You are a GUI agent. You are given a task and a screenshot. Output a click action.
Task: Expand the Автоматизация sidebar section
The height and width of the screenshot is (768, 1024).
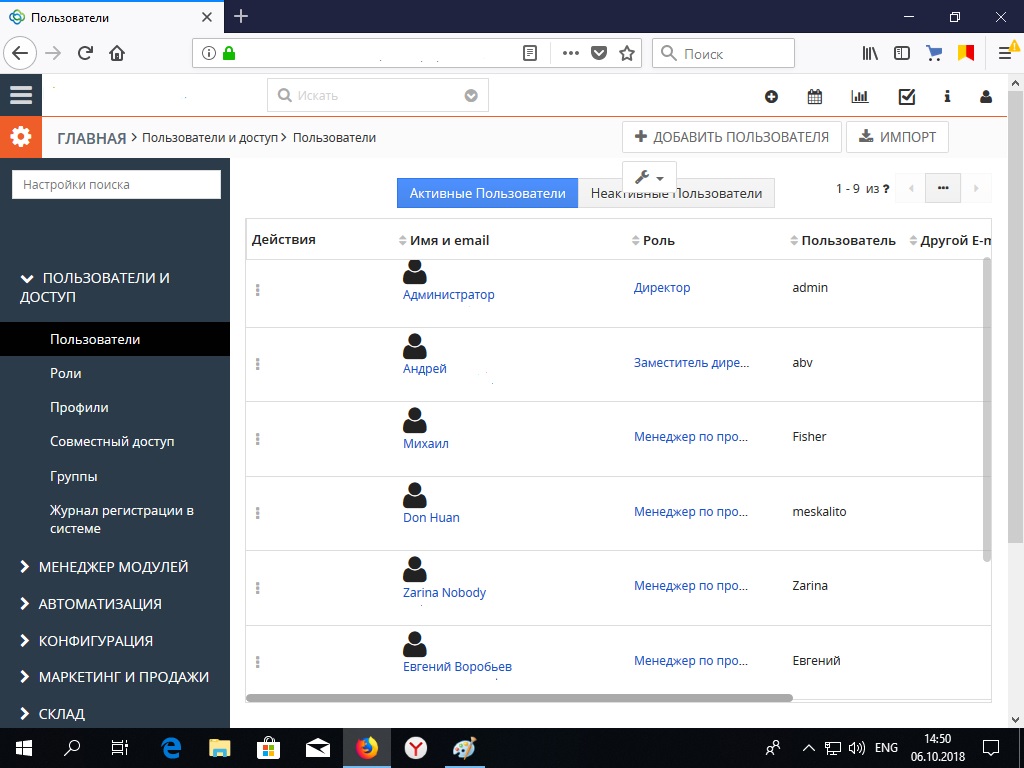[x=100, y=604]
